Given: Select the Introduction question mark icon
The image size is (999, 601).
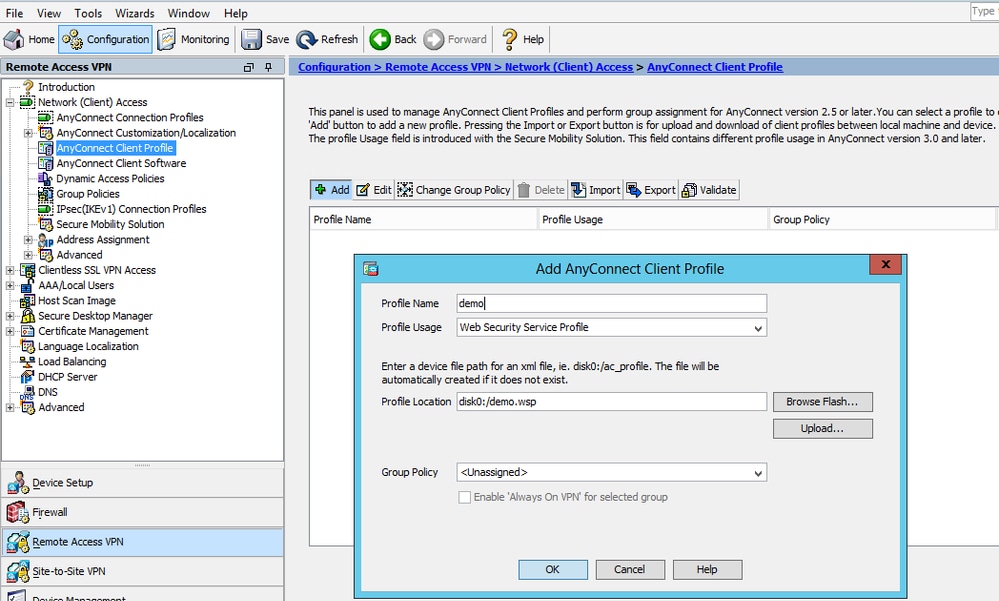Looking at the screenshot, I should tap(28, 87).
